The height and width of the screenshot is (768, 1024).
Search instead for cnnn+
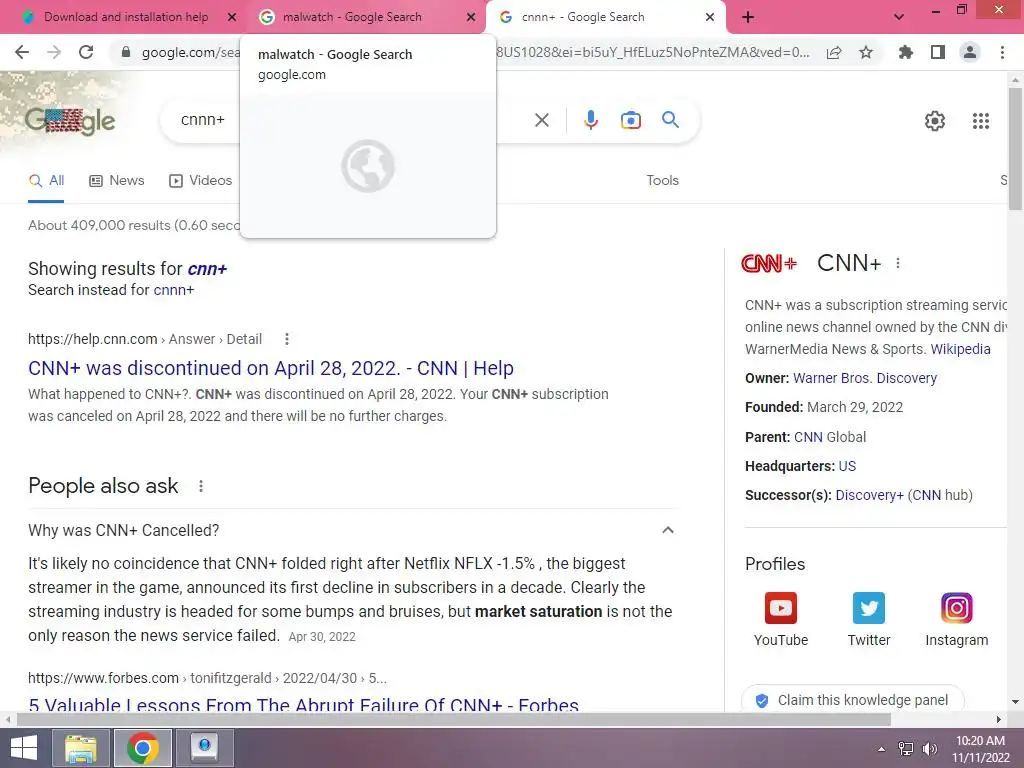click(173, 290)
